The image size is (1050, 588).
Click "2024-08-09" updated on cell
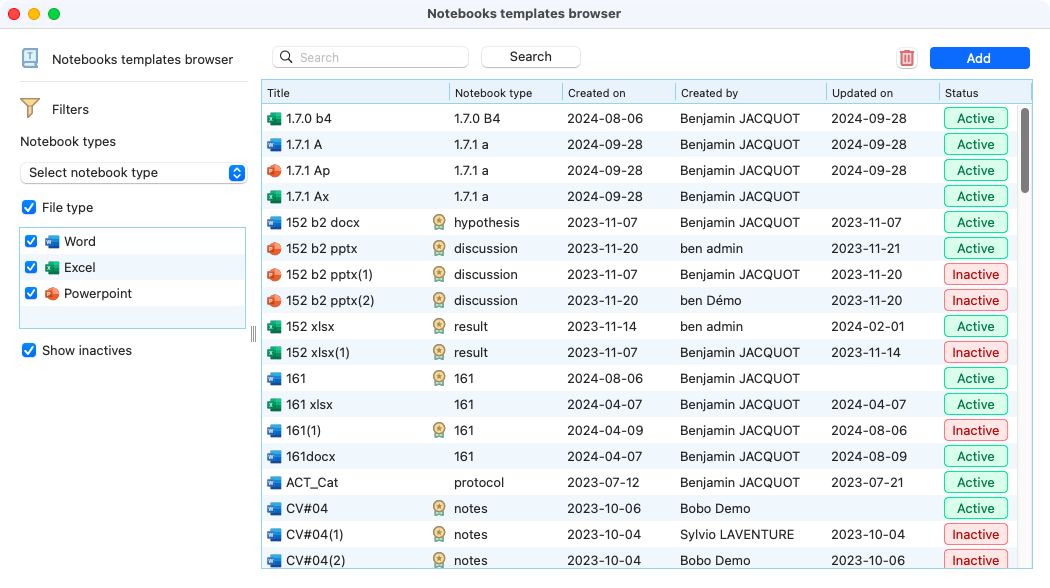(x=869, y=457)
